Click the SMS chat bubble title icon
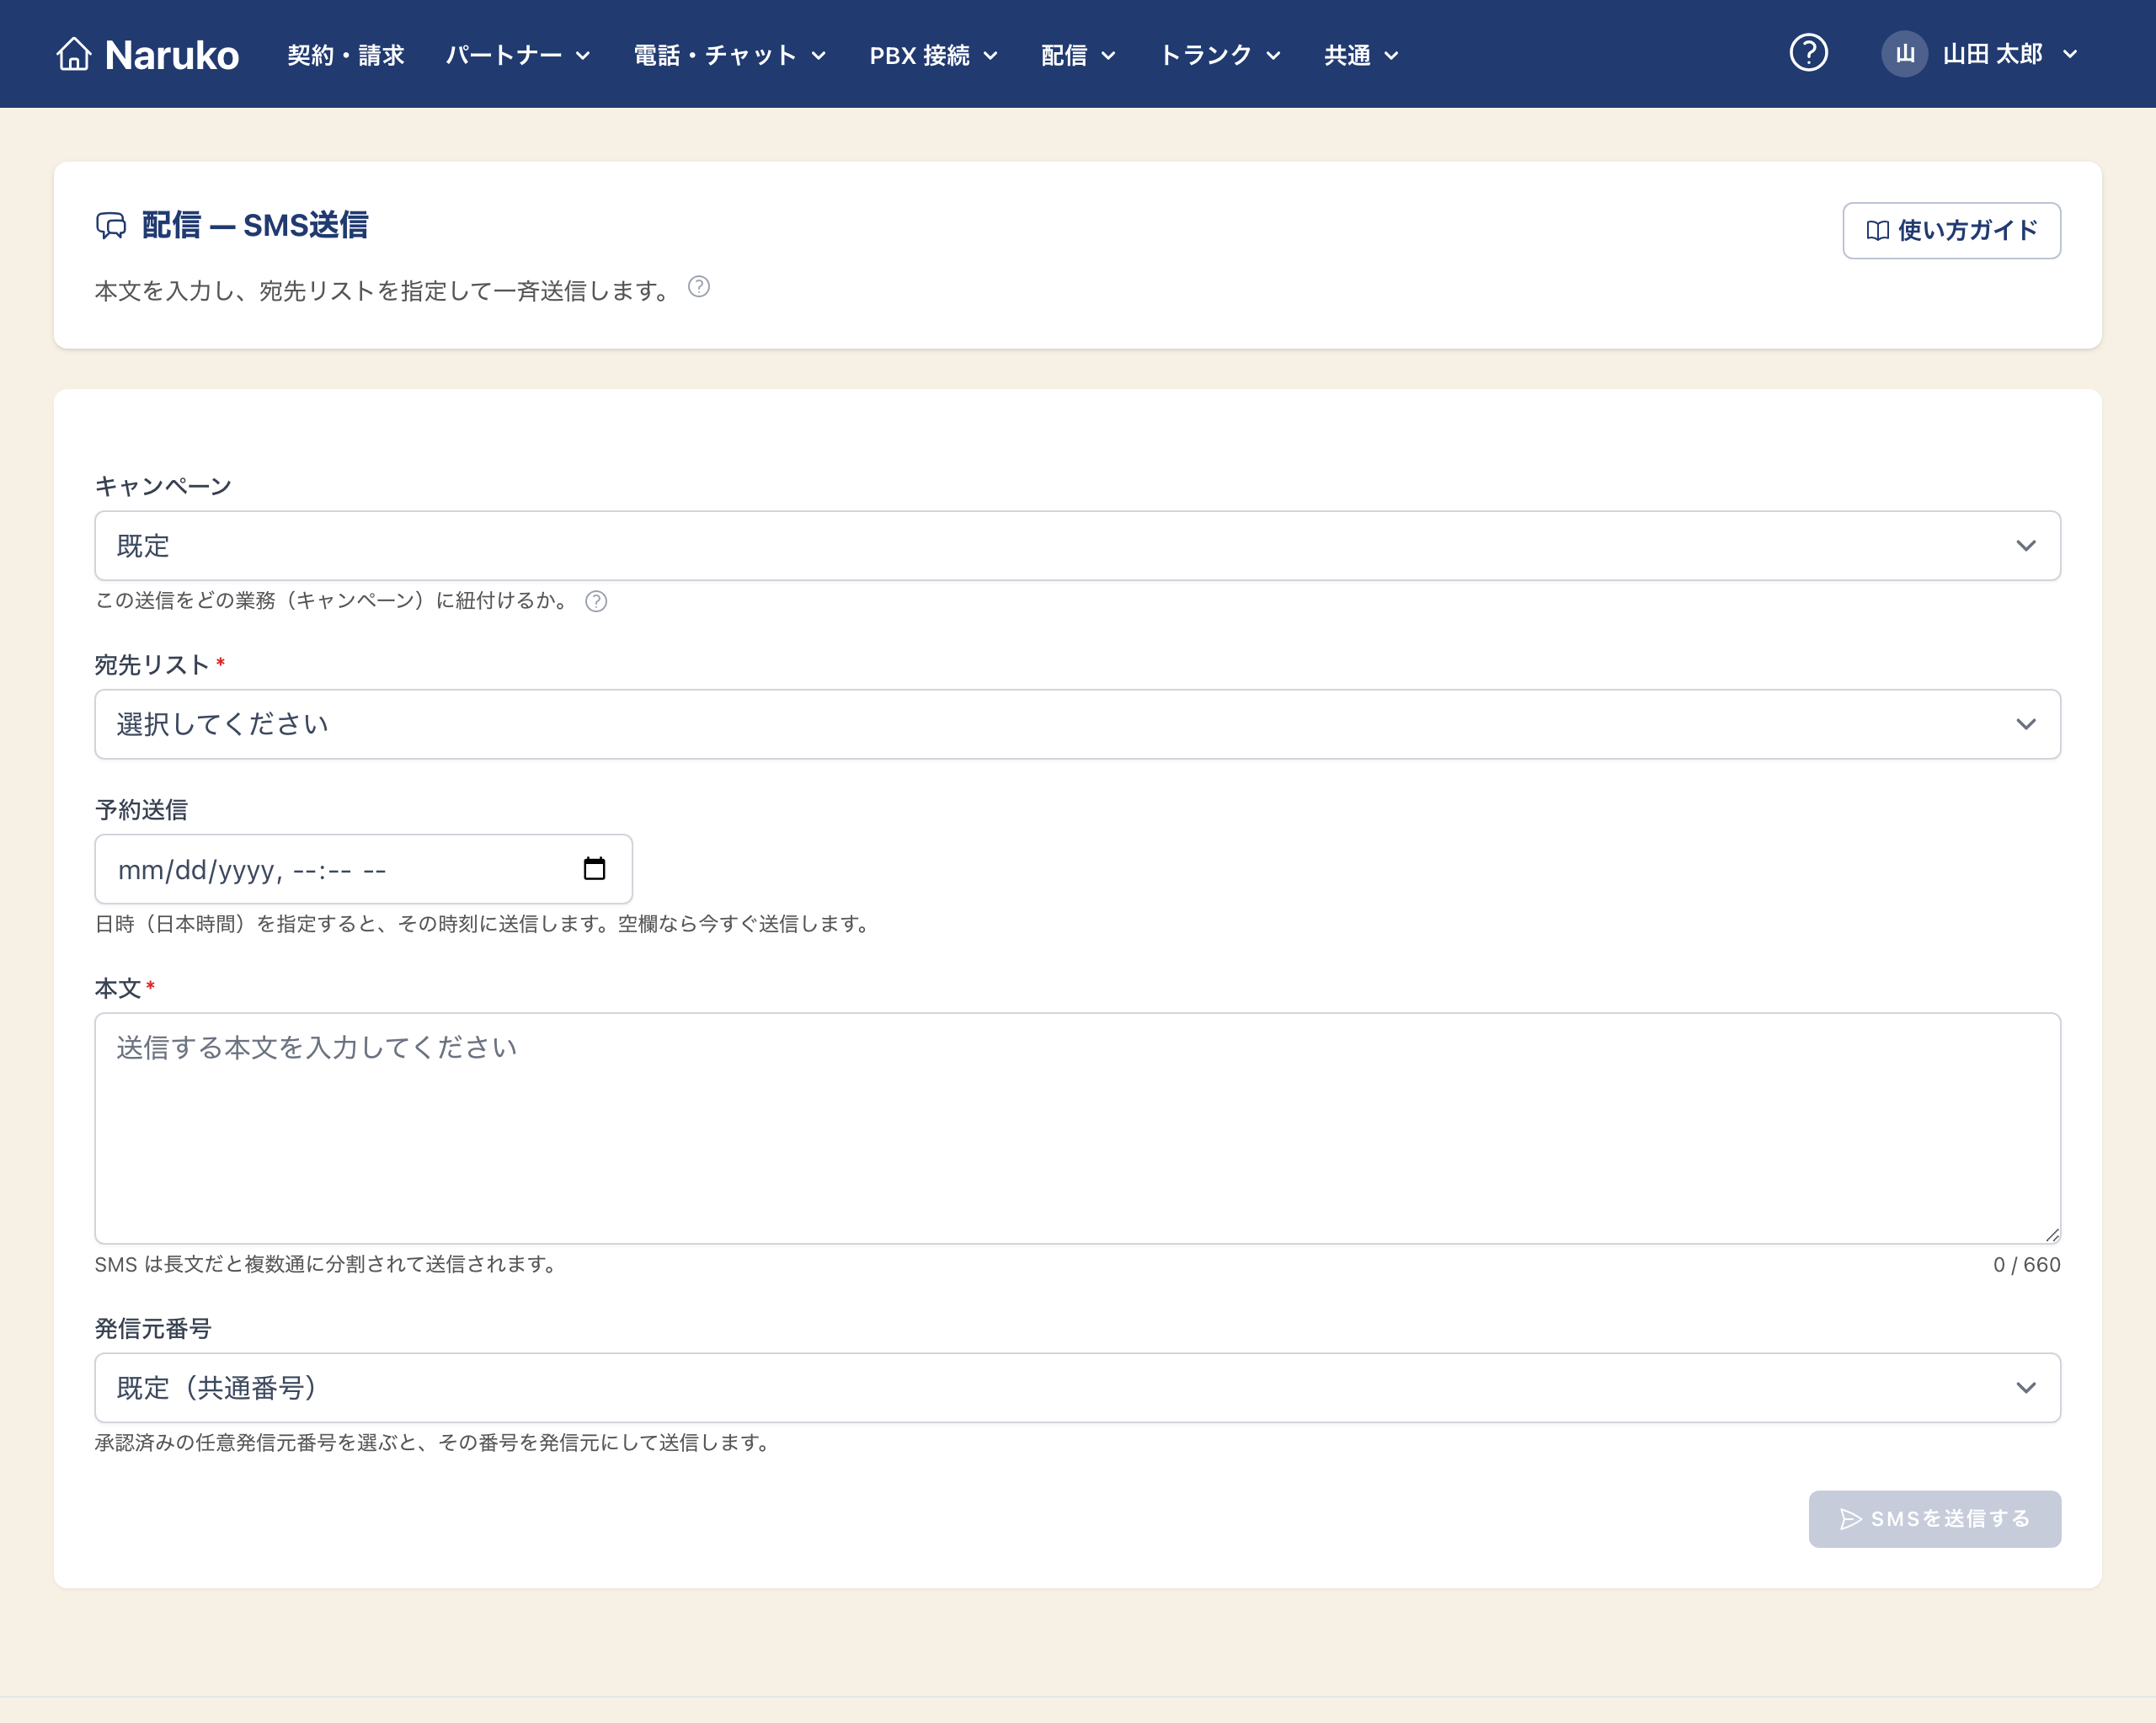The image size is (2156, 1723). (x=111, y=226)
